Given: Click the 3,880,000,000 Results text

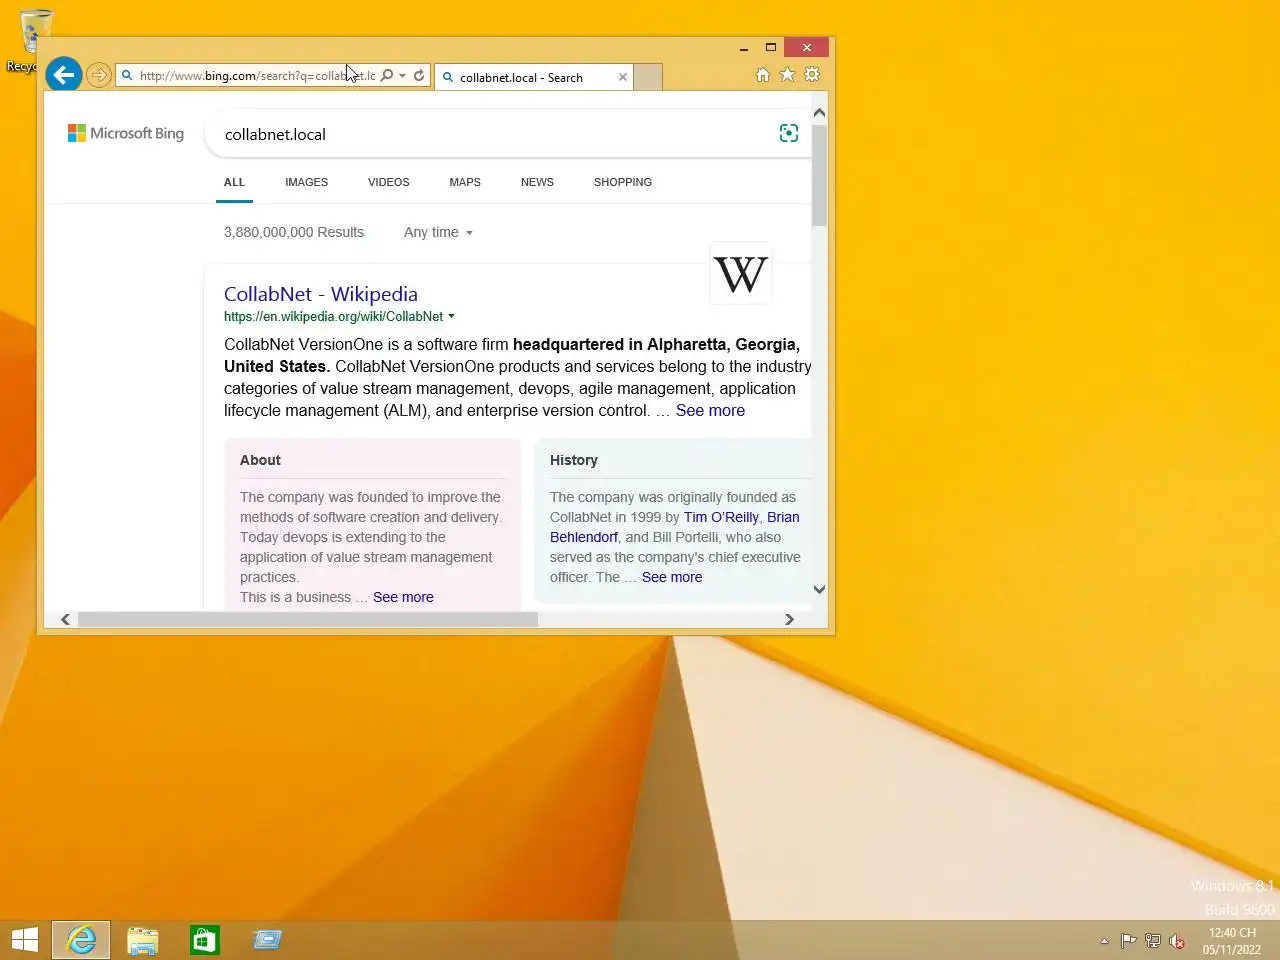Looking at the screenshot, I should [x=294, y=232].
